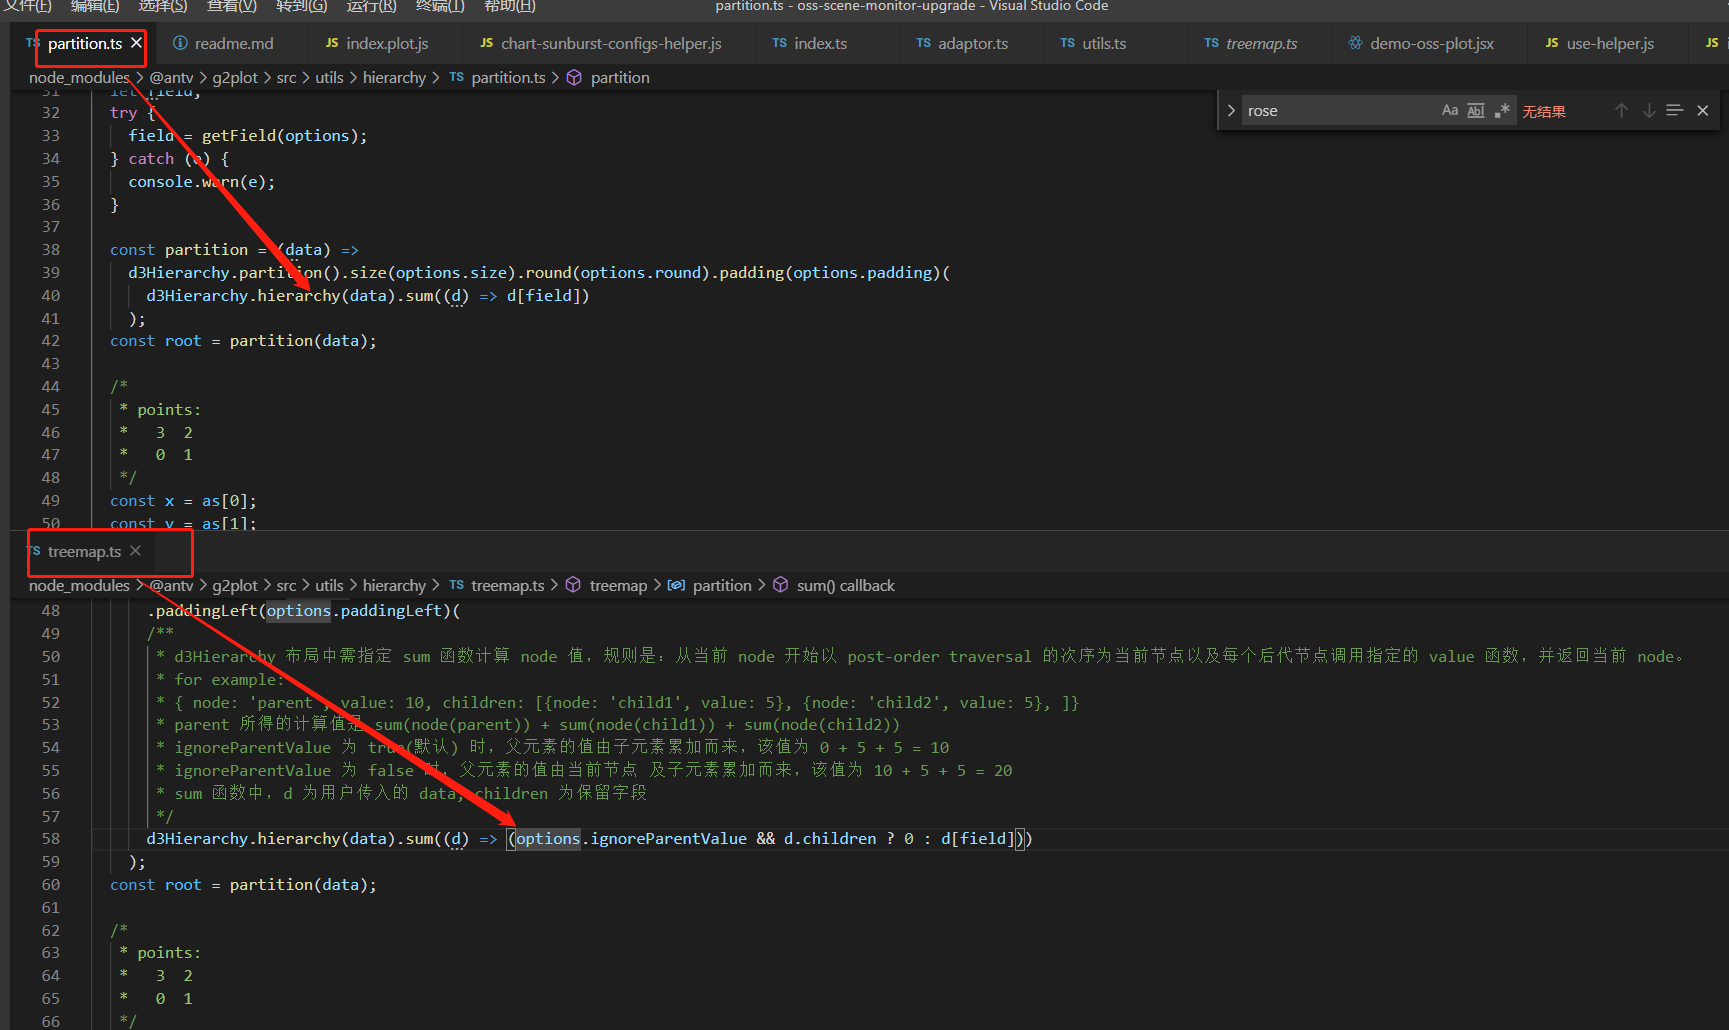Click the JS icon on the index.plot.js tab
The height and width of the screenshot is (1030, 1729).
click(330, 43)
